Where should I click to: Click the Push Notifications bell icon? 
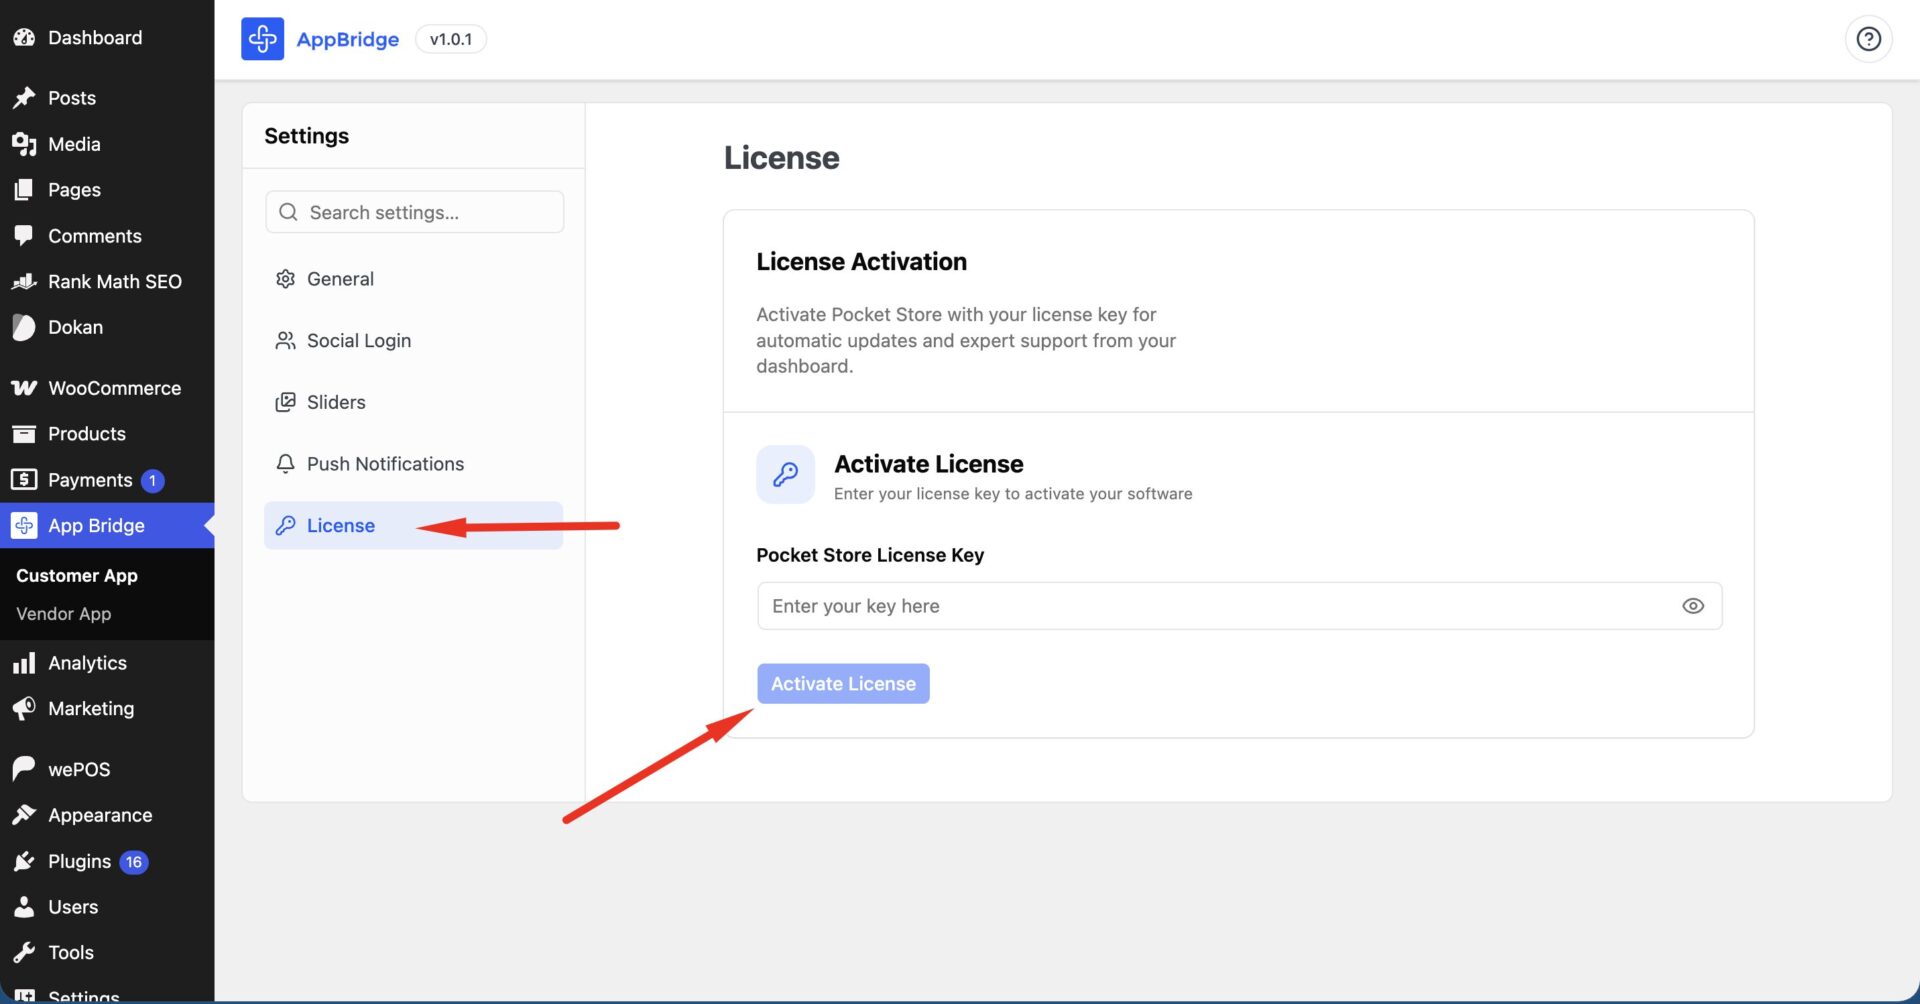tap(285, 464)
